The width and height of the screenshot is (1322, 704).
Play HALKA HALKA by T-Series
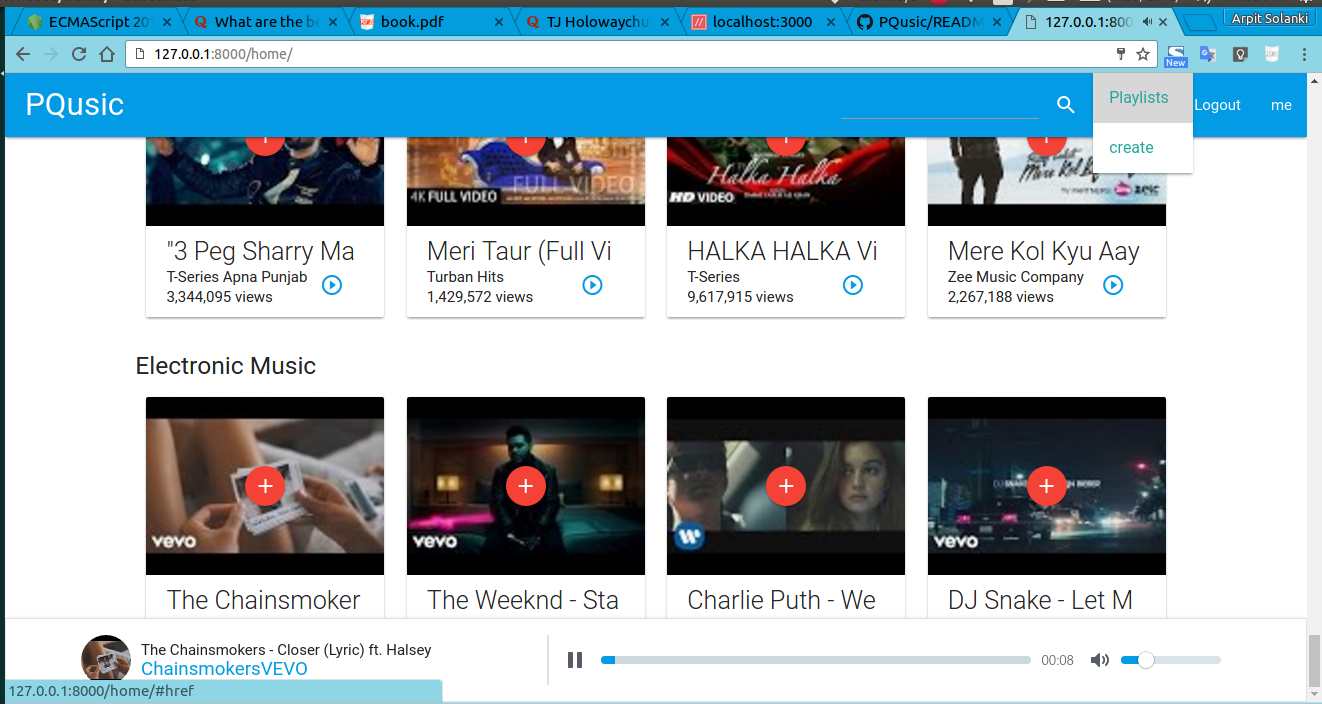(853, 285)
